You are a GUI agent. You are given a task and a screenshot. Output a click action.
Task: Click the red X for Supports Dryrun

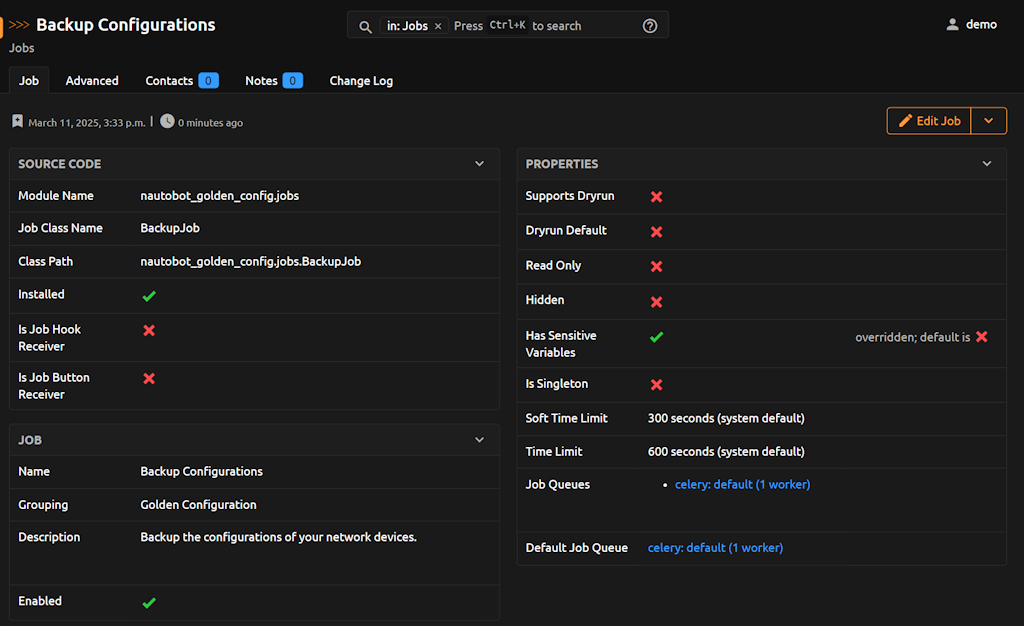[656, 197]
